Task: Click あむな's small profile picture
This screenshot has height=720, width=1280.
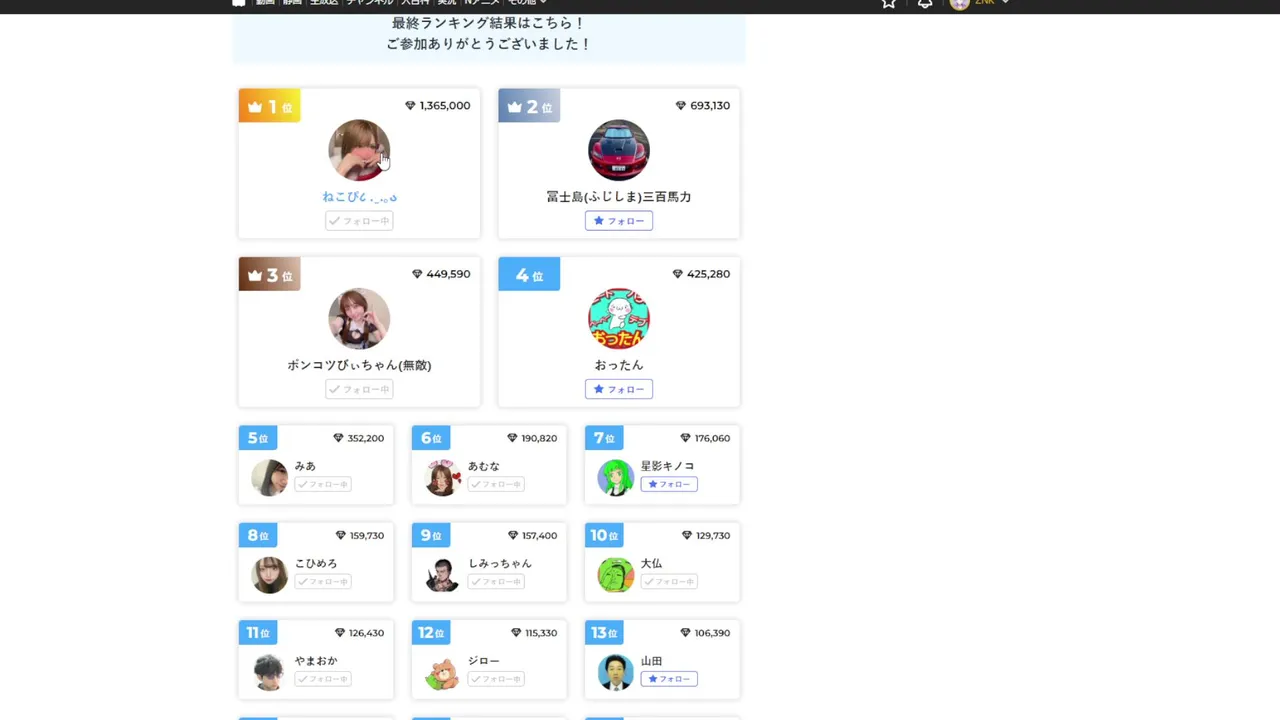Action: point(442,477)
